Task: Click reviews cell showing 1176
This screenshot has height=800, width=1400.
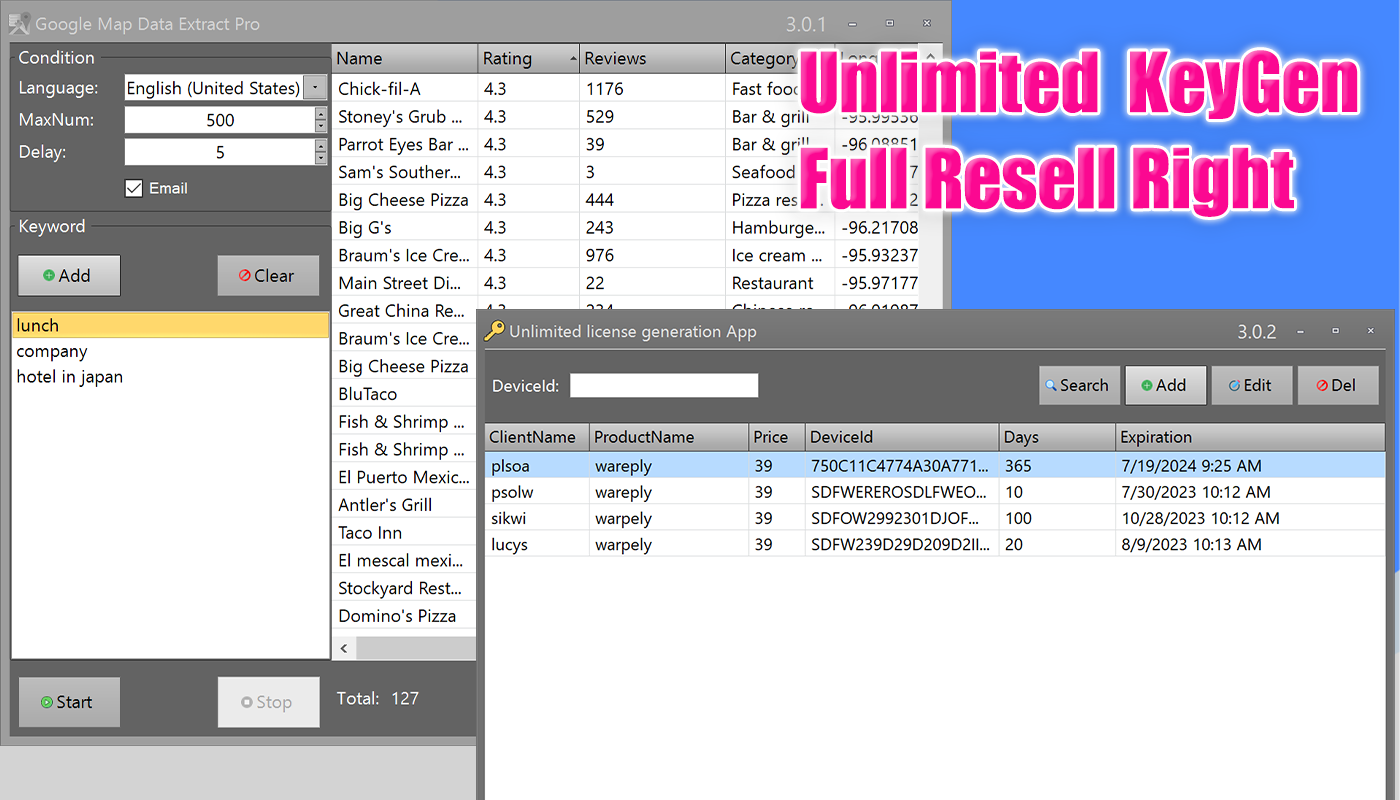Action: [652, 89]
